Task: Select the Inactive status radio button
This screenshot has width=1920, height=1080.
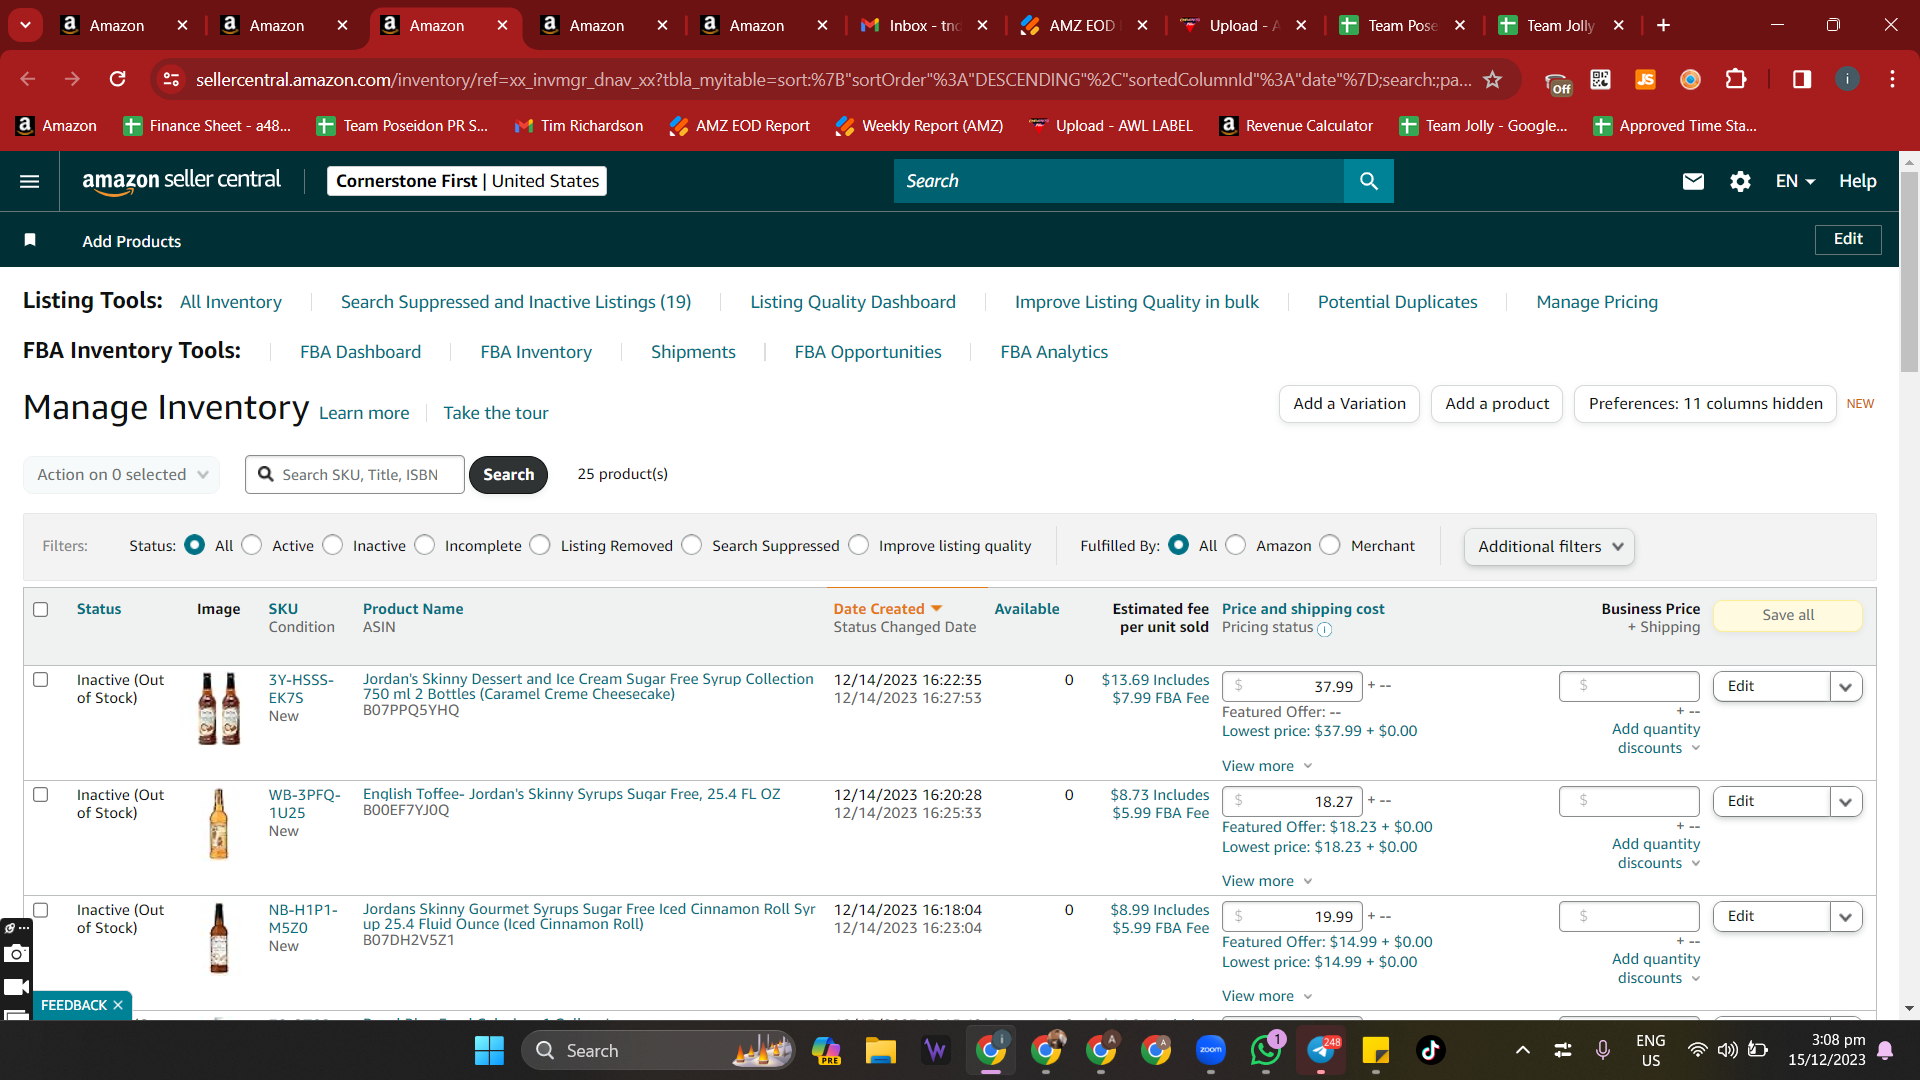Action: pos(333,545)
